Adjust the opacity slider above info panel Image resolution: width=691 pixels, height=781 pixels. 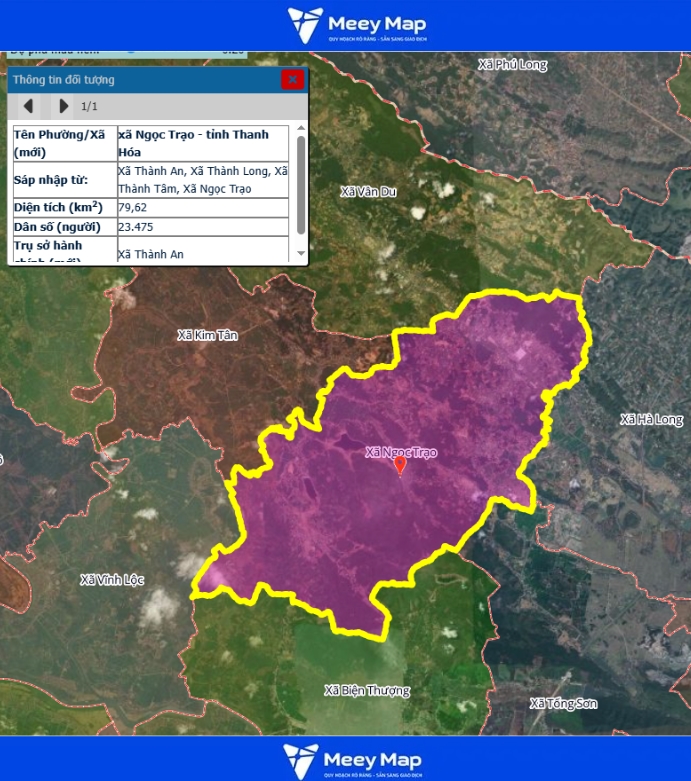click(129, 49)
